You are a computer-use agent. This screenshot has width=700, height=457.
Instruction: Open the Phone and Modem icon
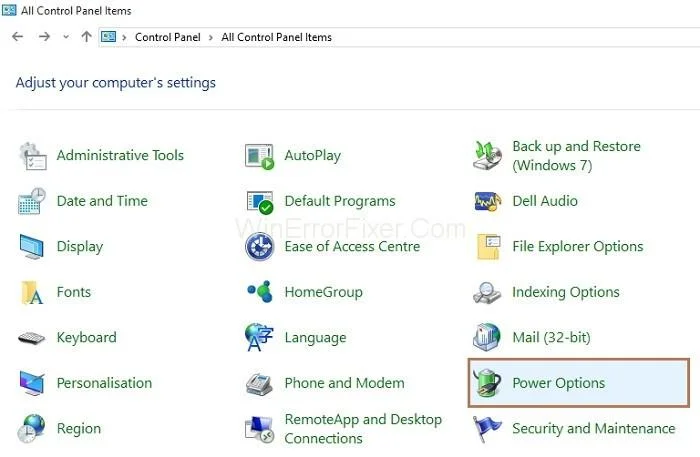pos(259,384)
